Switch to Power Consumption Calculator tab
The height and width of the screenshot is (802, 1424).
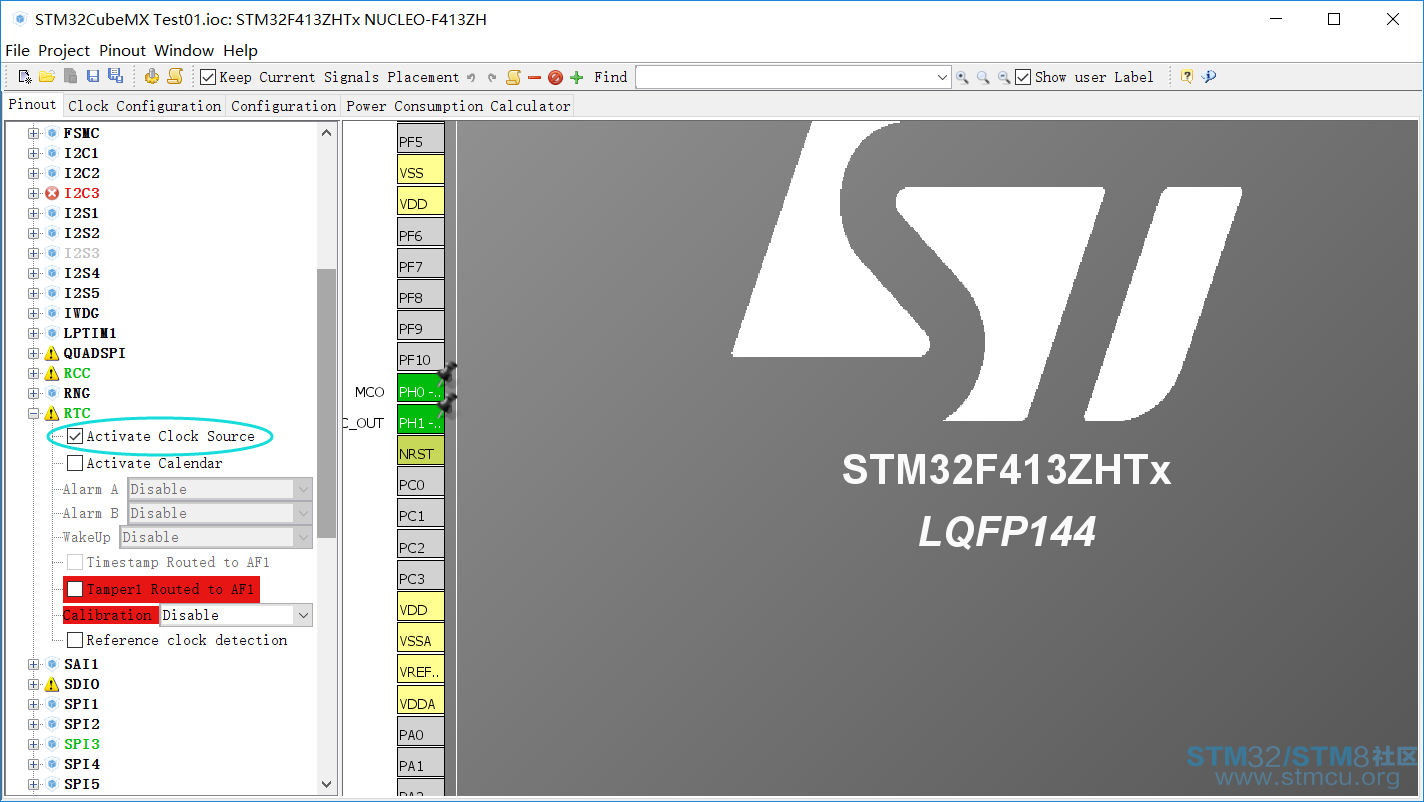tap(458, 106)
